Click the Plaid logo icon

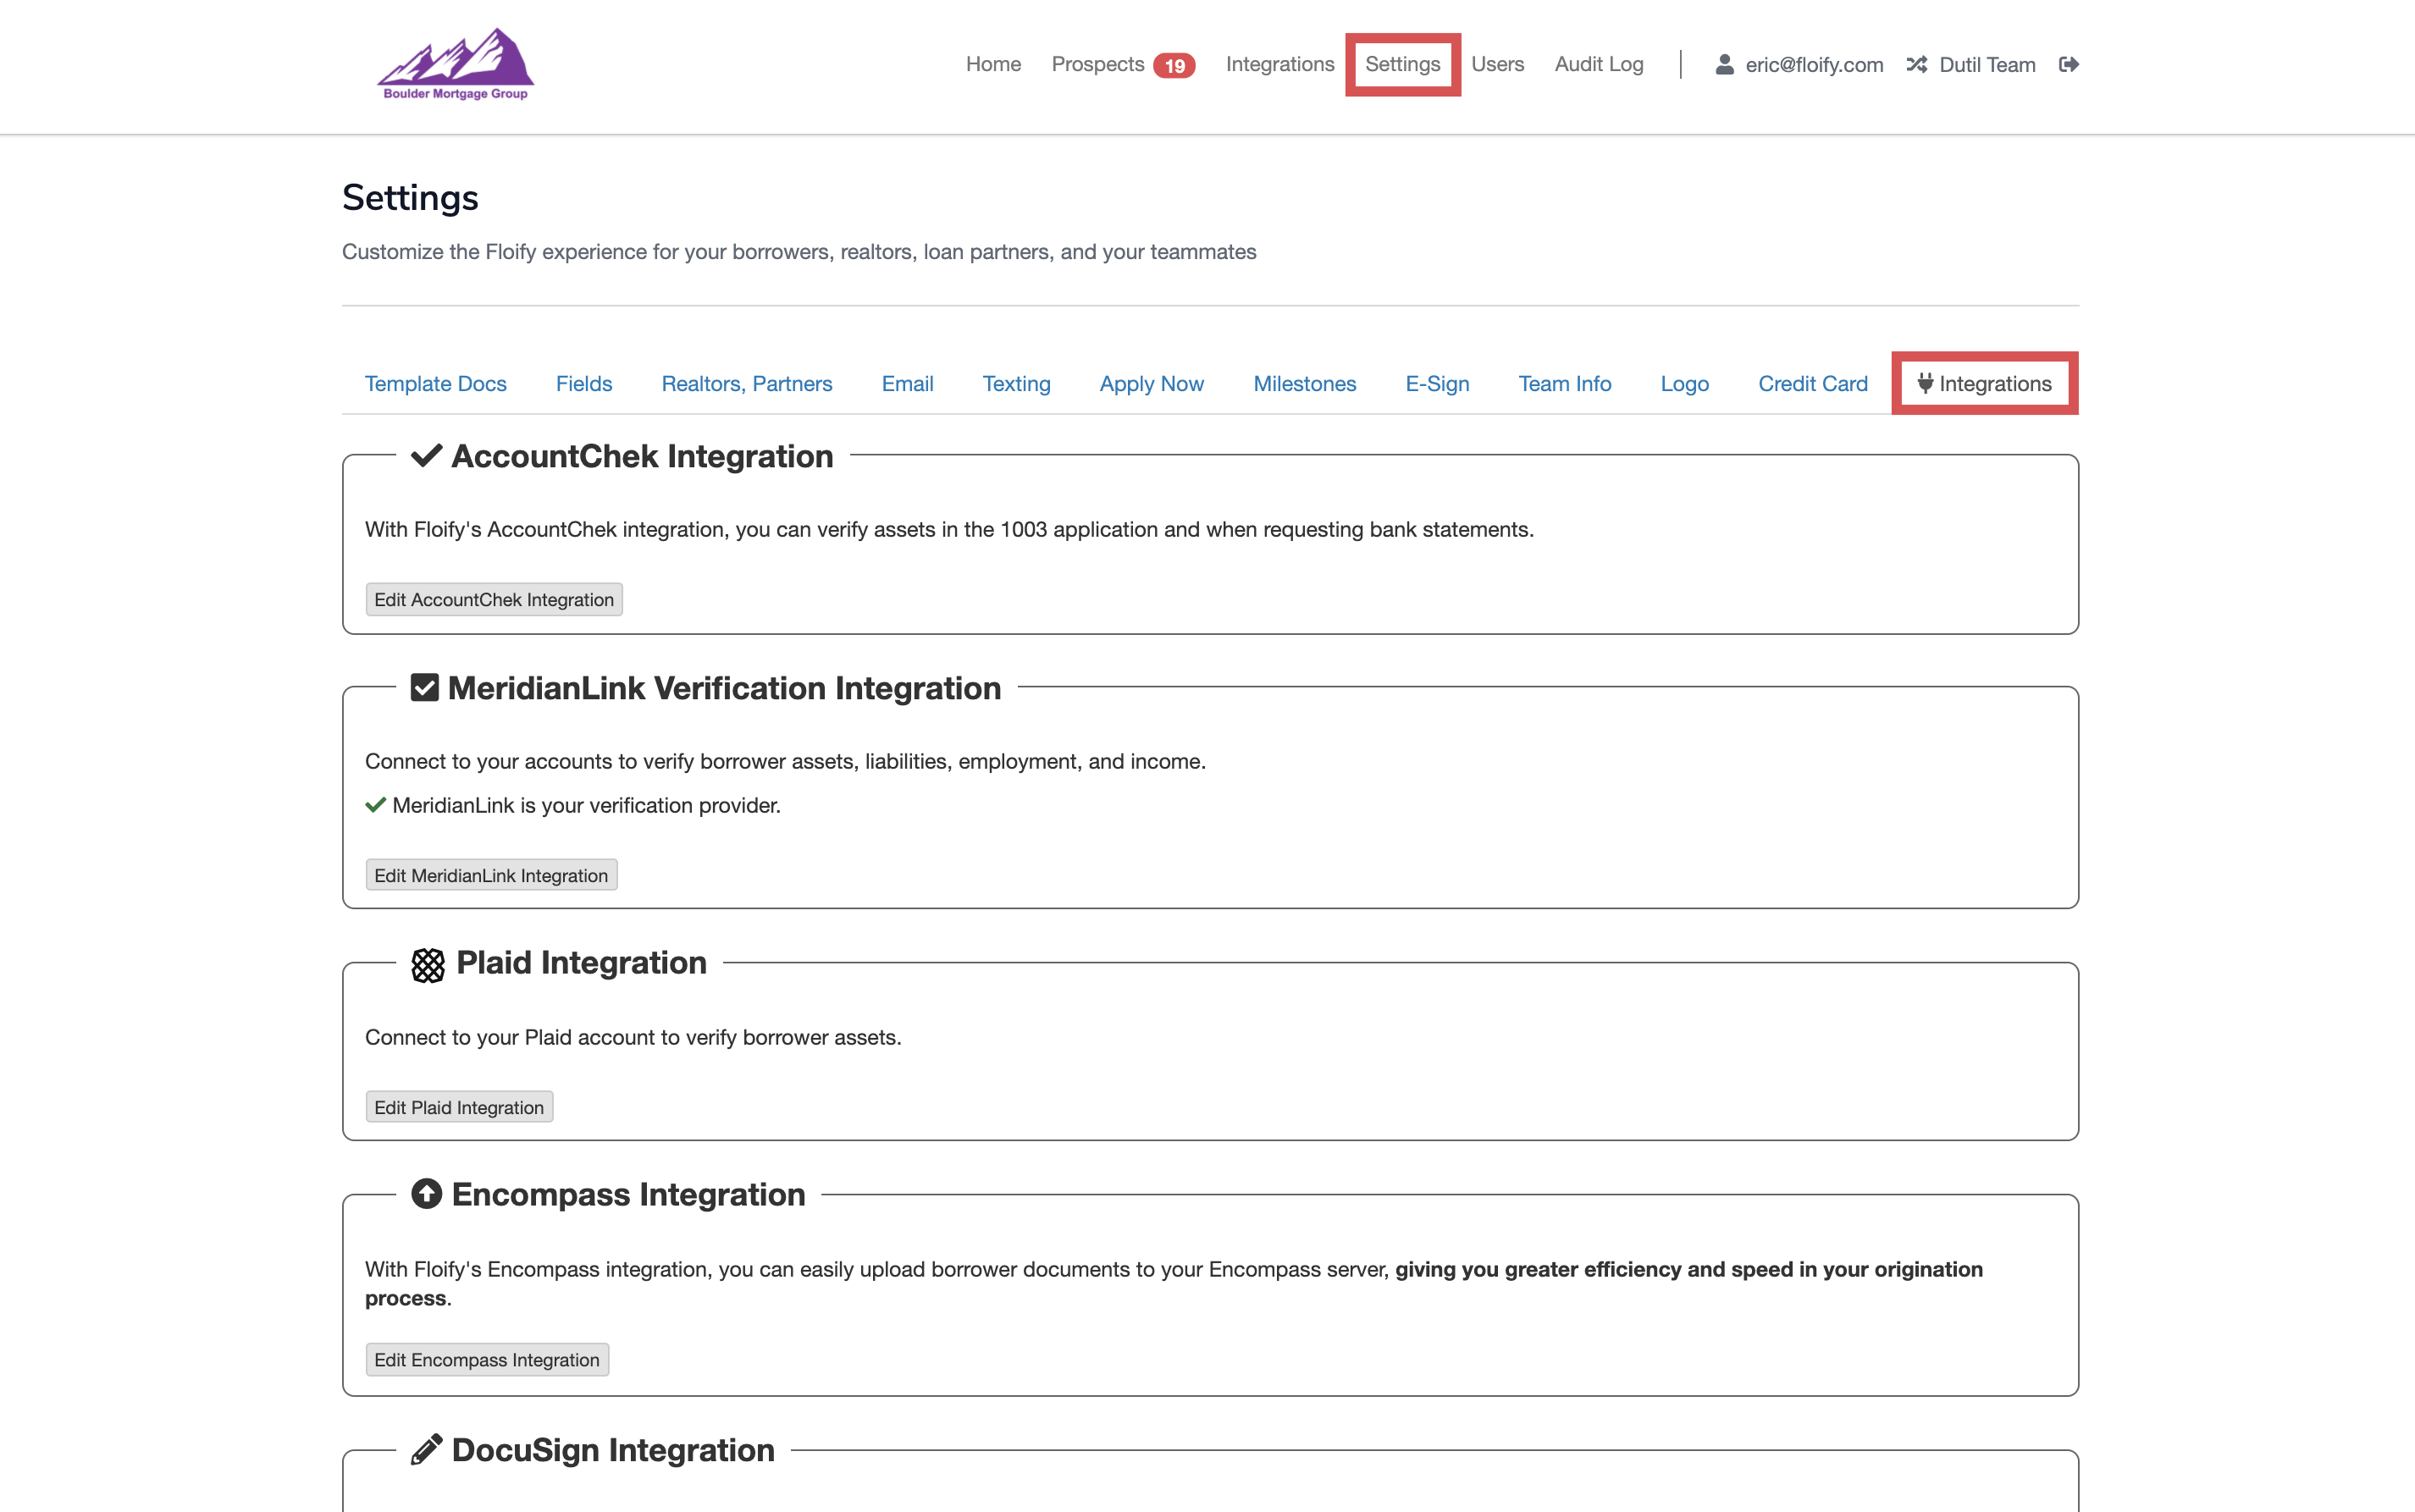click(428, 964)
